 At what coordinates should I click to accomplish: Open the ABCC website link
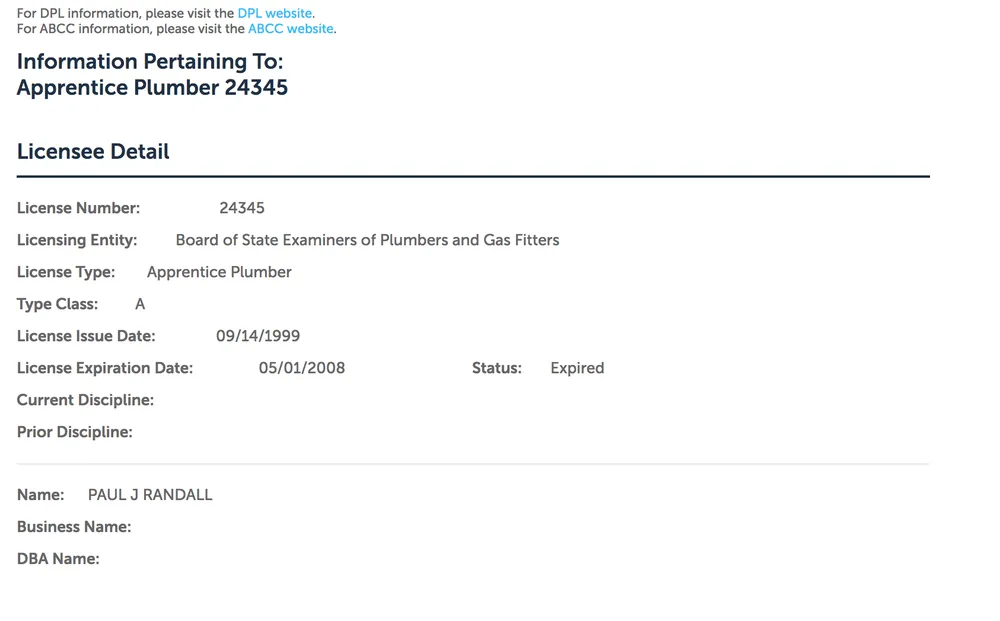tap(291, 29)
